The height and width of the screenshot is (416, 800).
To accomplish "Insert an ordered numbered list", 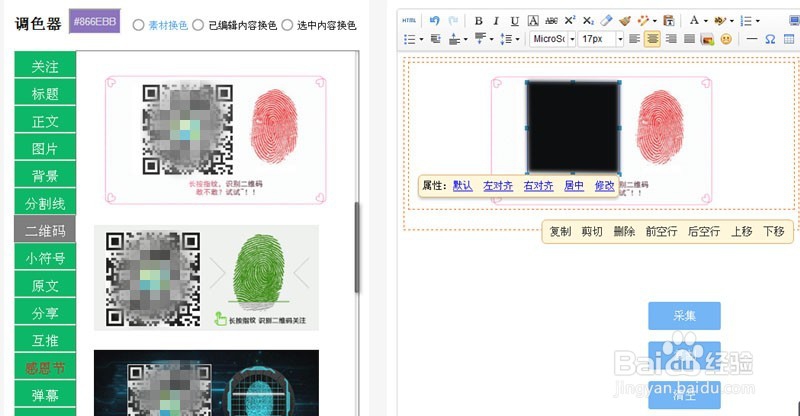I will click(746, 21).
